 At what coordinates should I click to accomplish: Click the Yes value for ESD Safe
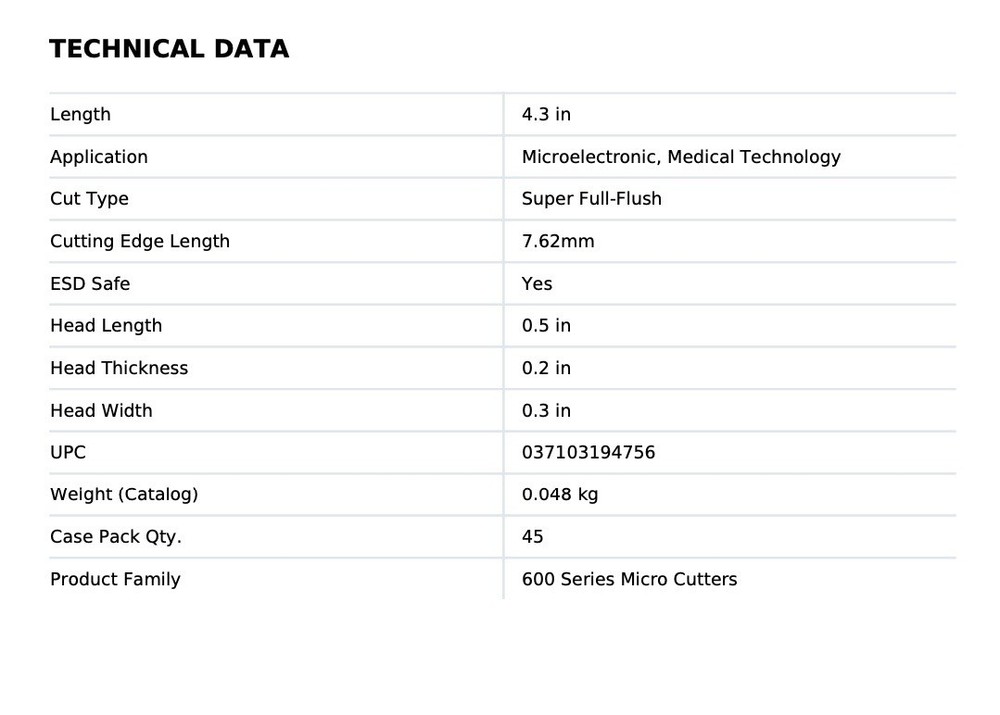pos(537,284)
